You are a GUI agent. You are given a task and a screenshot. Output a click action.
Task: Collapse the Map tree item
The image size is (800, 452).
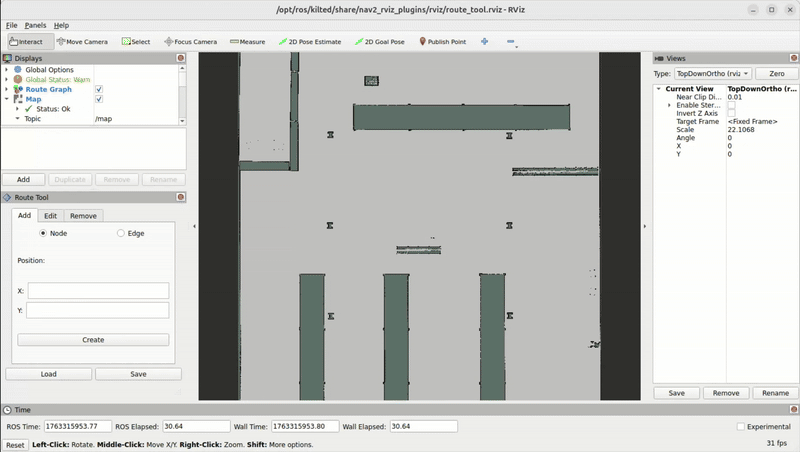(x=6, y=99)
